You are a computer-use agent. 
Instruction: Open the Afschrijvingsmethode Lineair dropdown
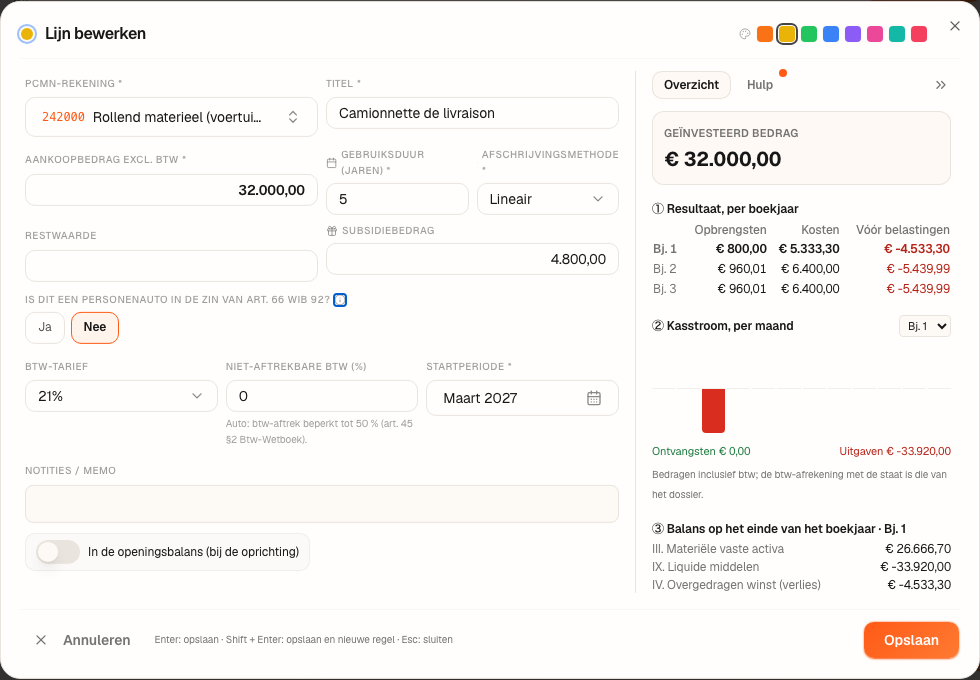tap(548, 199)
